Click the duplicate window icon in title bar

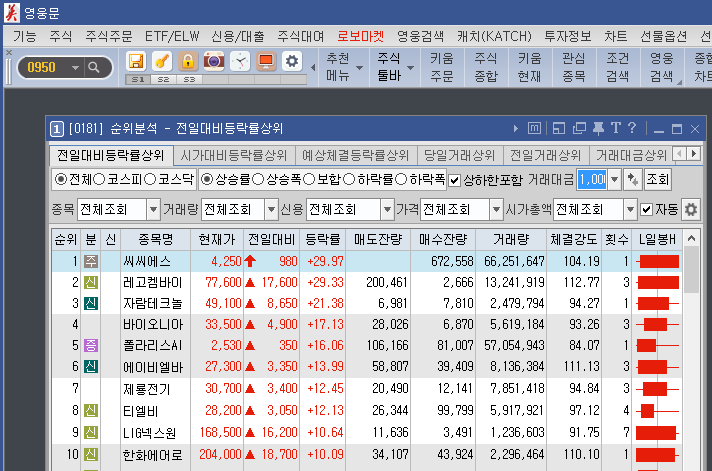(579, 129)
